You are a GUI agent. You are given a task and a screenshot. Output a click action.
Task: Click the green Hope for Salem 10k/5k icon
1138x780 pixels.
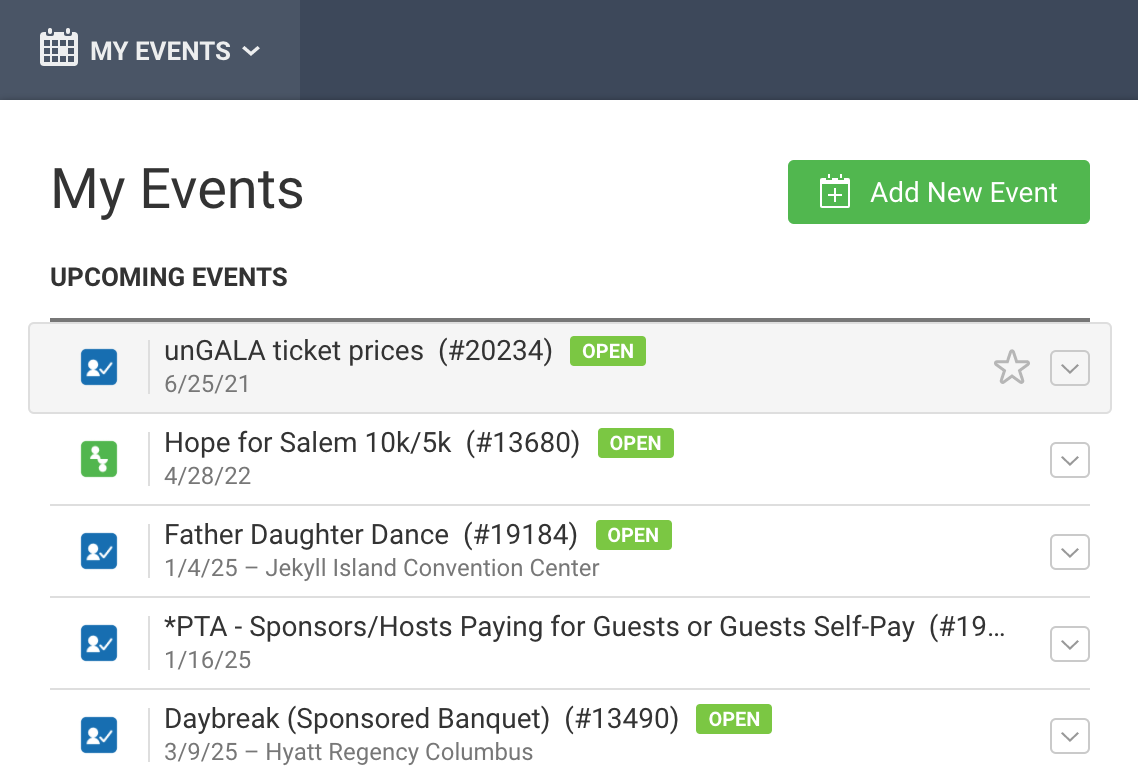click(x=99, y=459)
